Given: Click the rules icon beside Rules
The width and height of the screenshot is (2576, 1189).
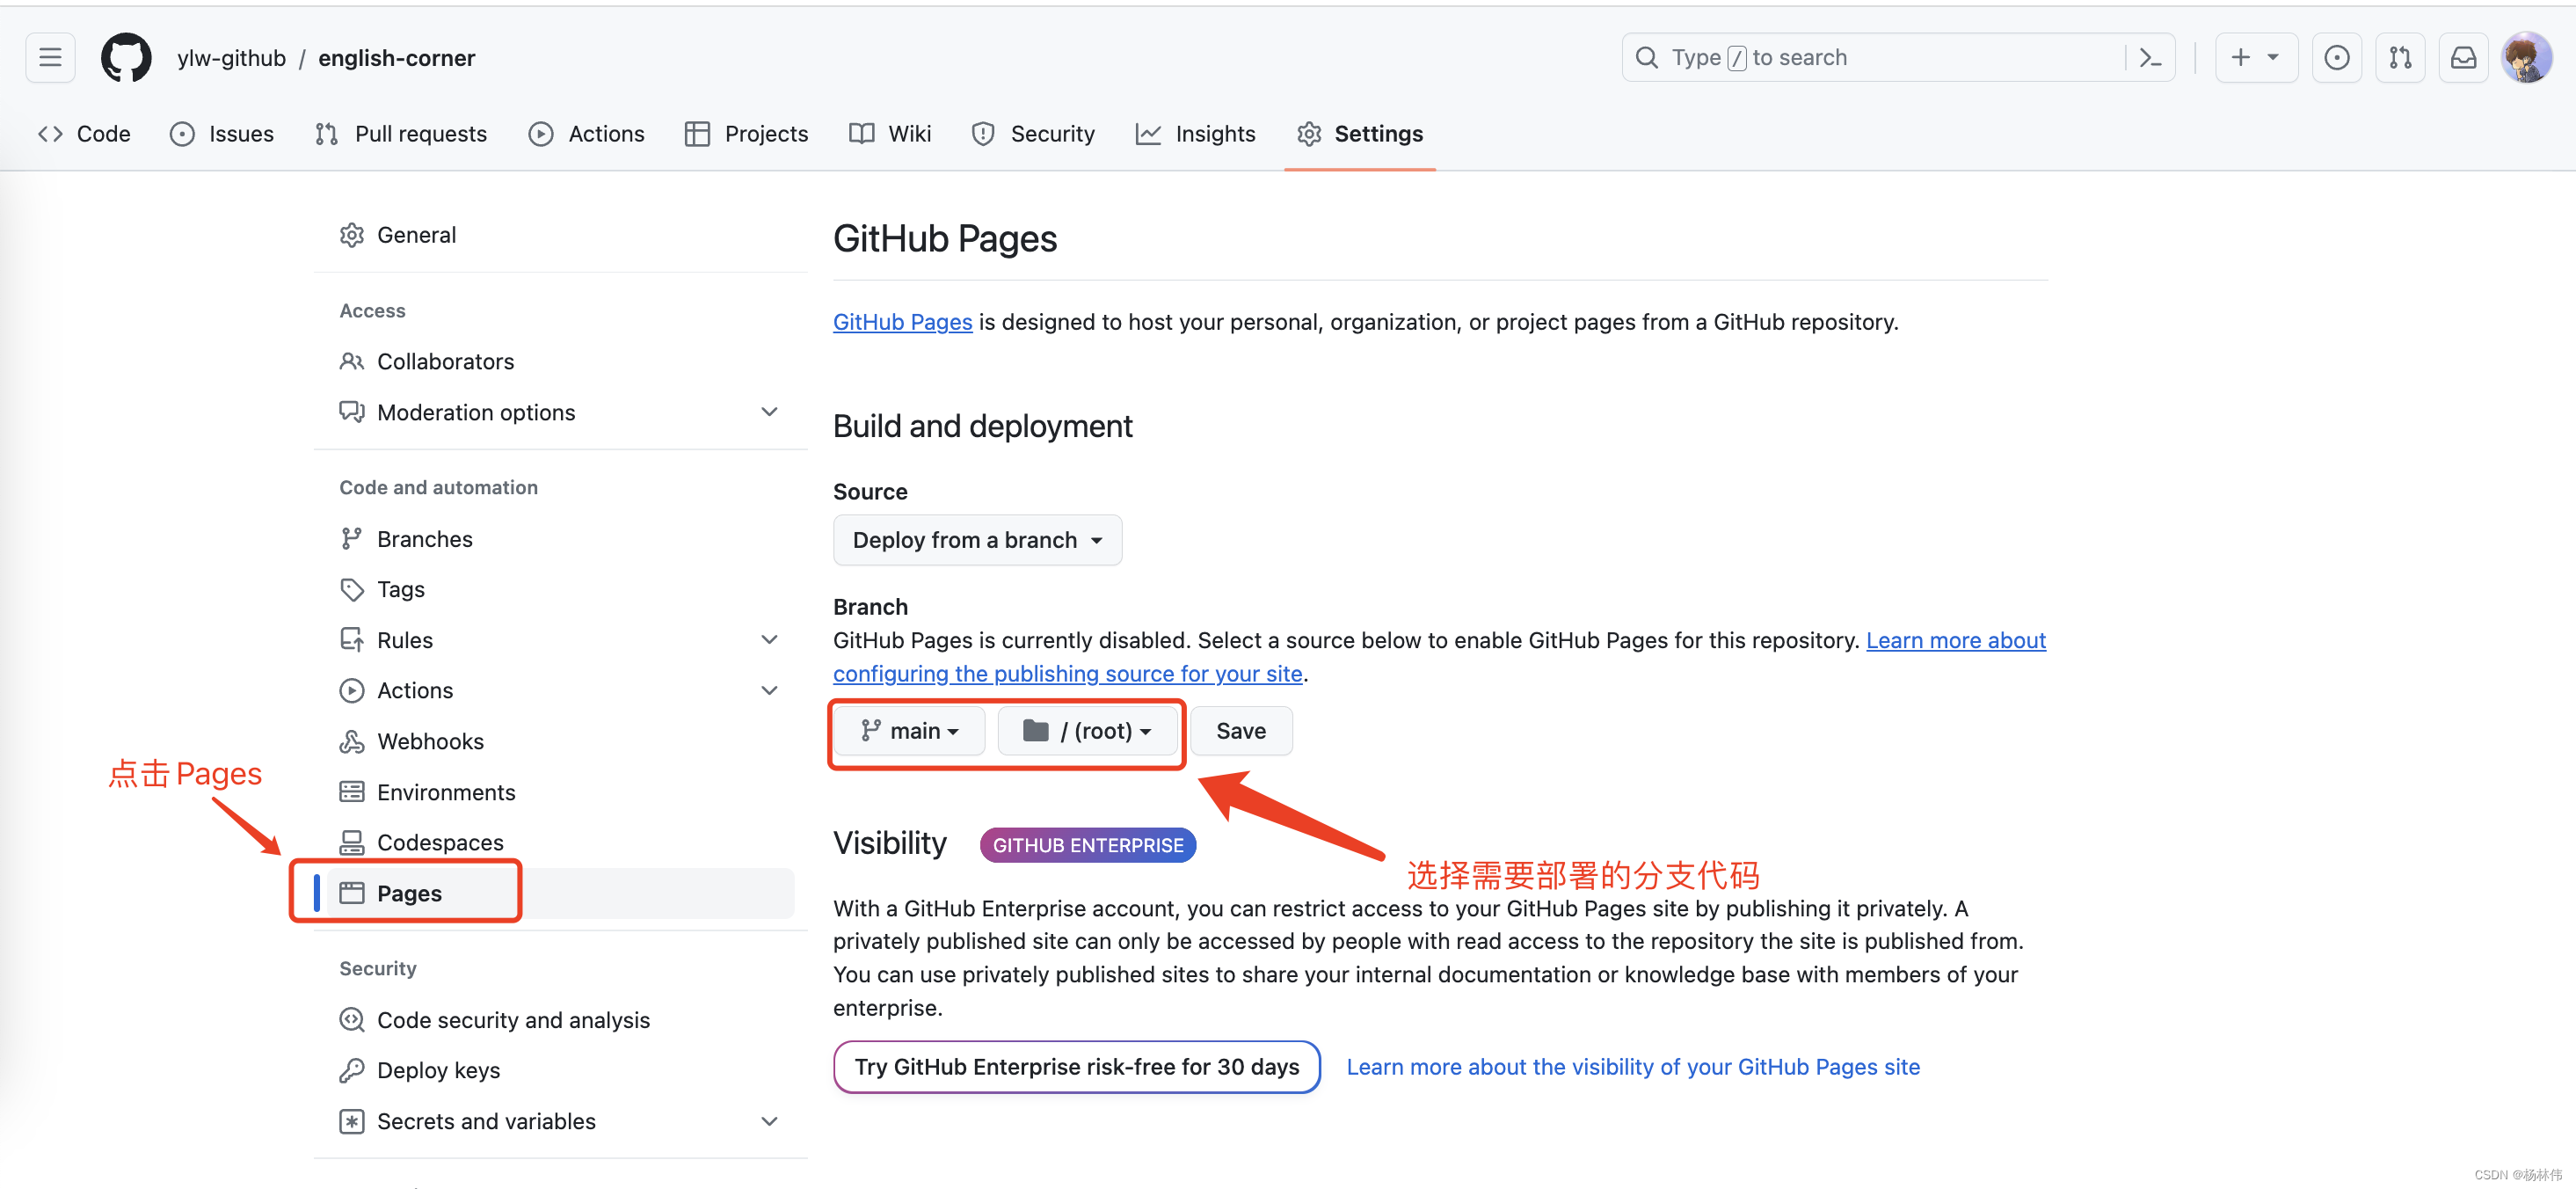Looking at the screenshot, I should tap(352, 640).
